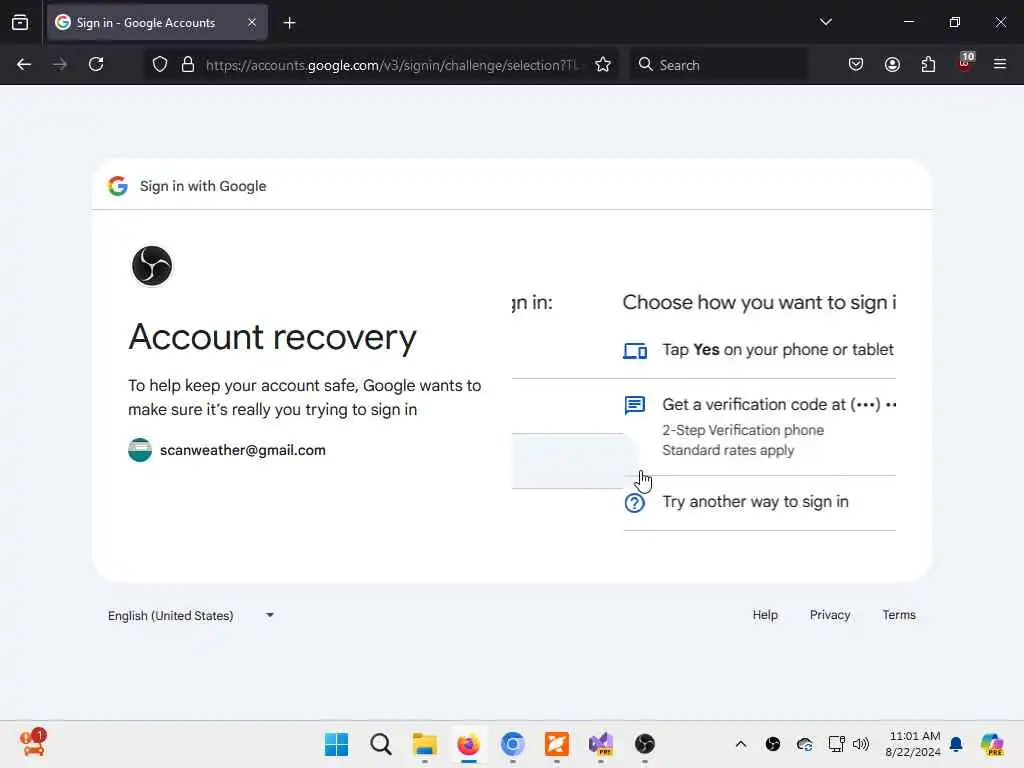Open network status tray icon
Screen dimensions: 1024x768
pyautogui.click(x=836, y=744)
